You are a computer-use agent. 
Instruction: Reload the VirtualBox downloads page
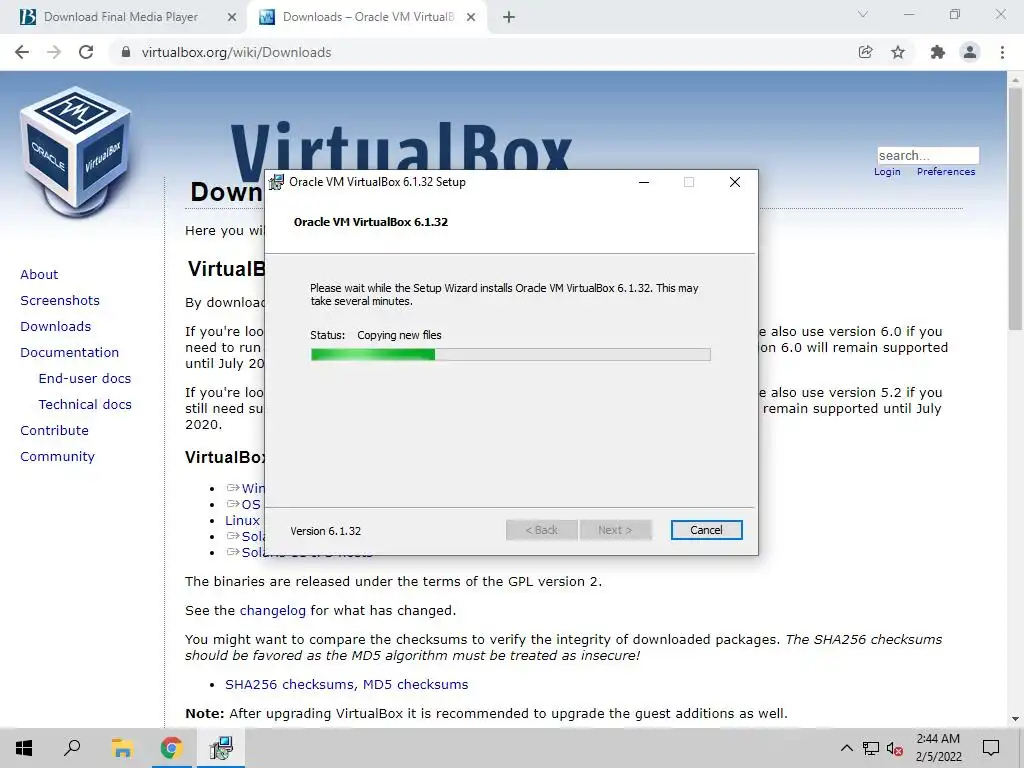click(86, 52)
